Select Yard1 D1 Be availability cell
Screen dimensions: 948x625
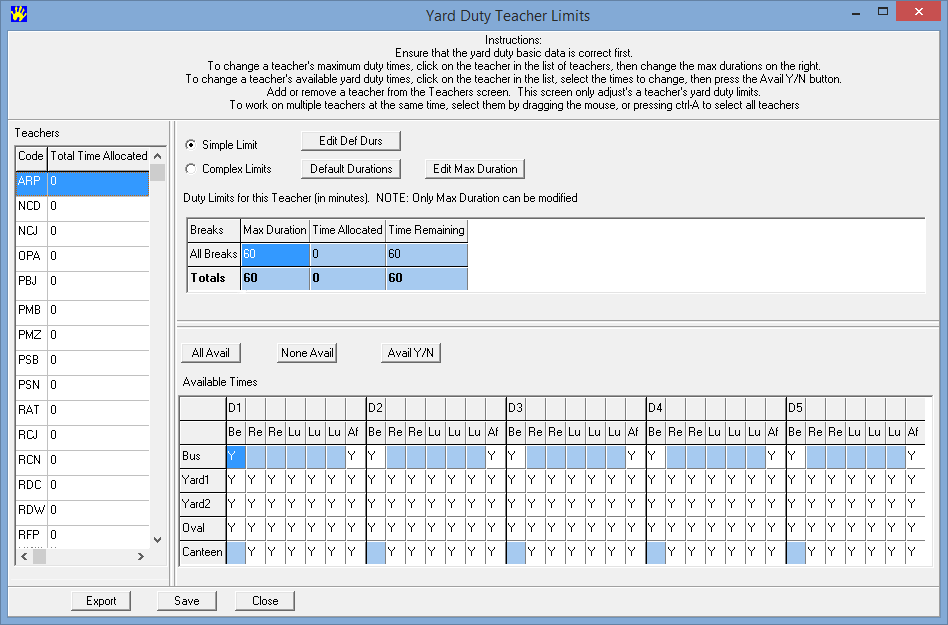point(236,481)
